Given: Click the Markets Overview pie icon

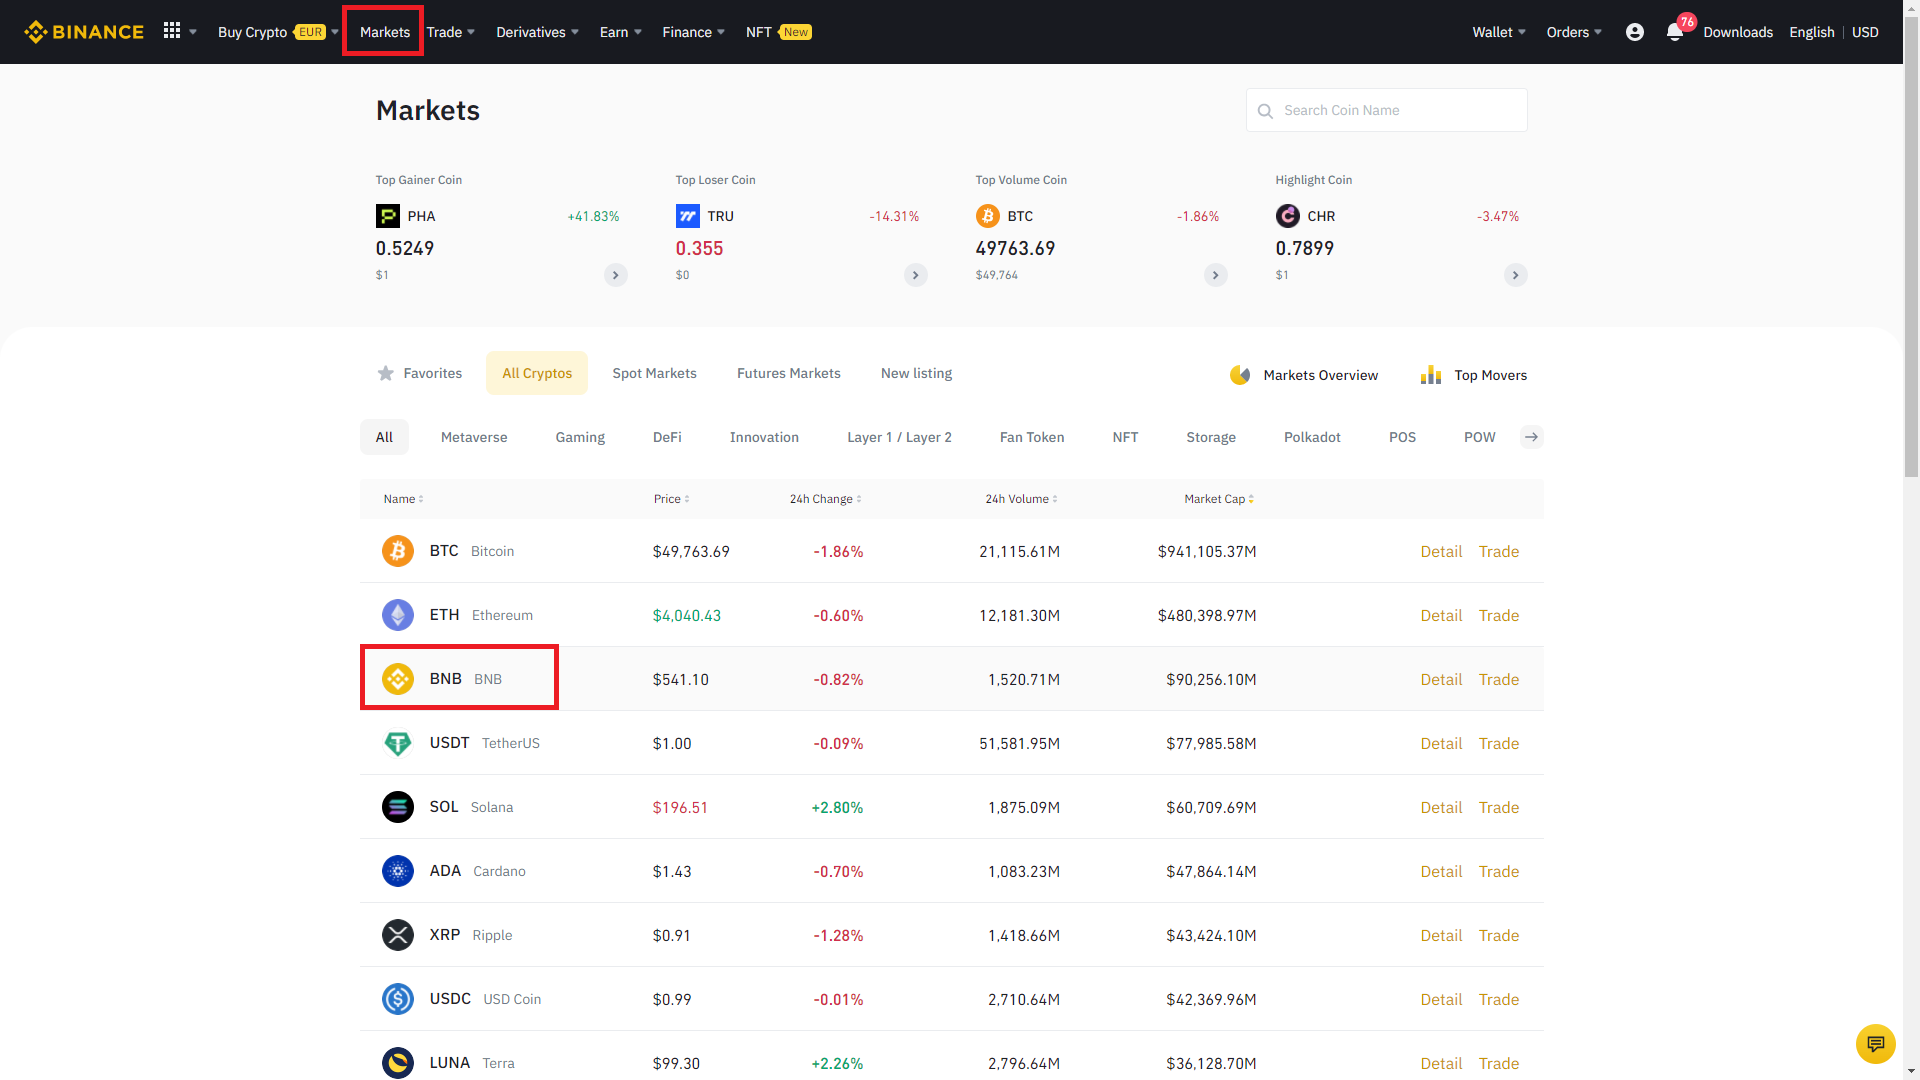Looking at the screenshot, I should click(1240, 375).
